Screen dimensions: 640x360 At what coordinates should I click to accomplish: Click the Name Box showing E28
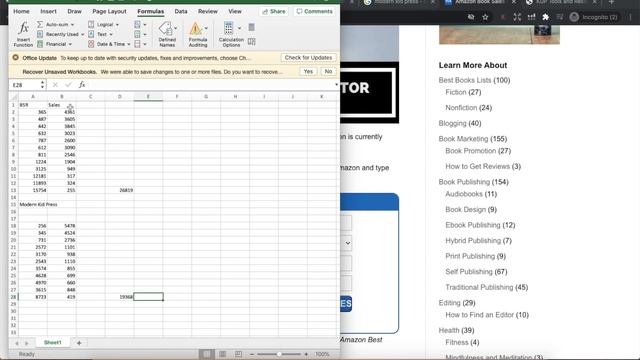click(24, 85)
